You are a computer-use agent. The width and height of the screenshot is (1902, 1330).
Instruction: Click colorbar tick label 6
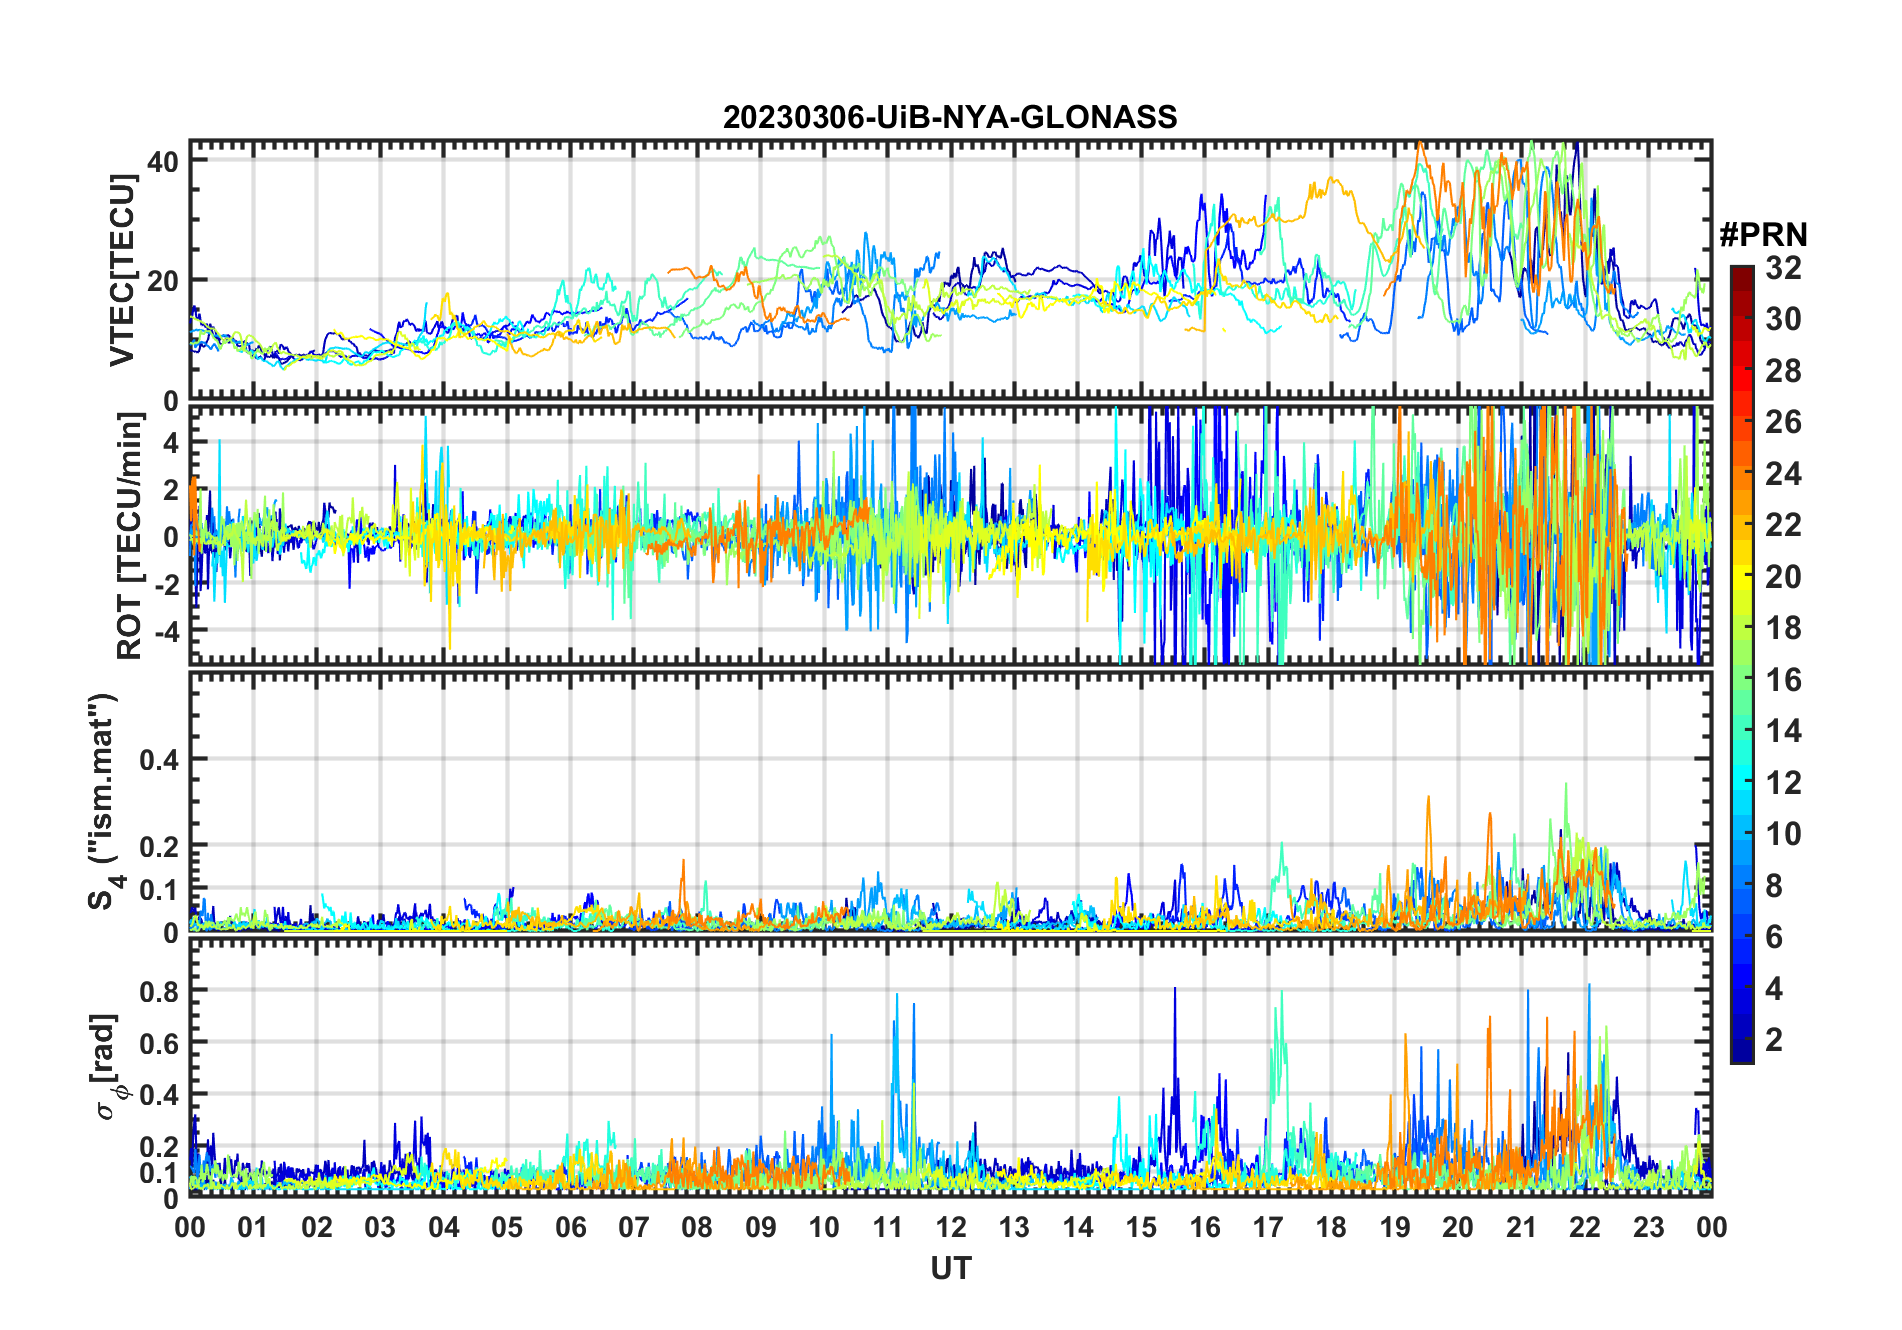click(1775, 937)
